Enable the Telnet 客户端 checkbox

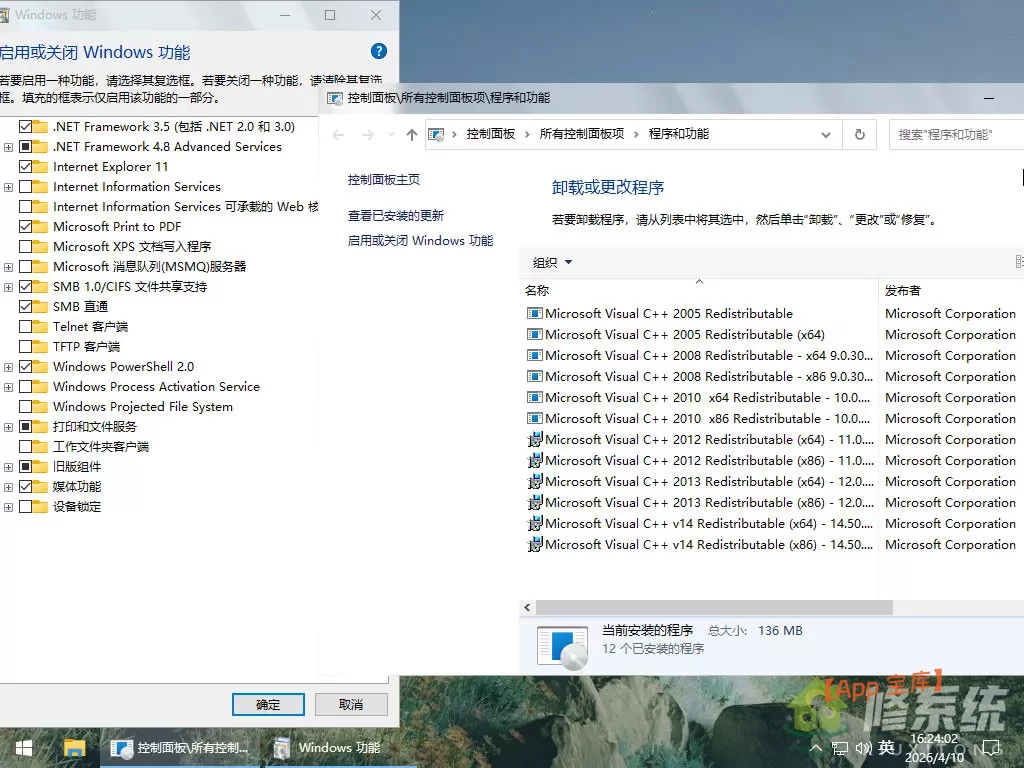tap(26, 327)
